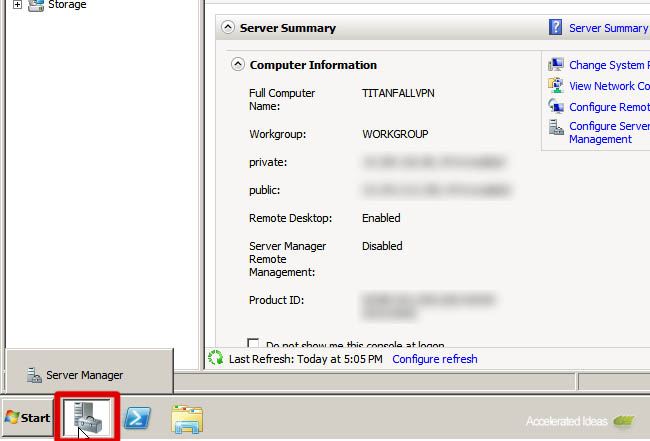Click the 'Workgroup:' label
The width and height of the screenshot is (650, 441).
(x=277, y=134)
